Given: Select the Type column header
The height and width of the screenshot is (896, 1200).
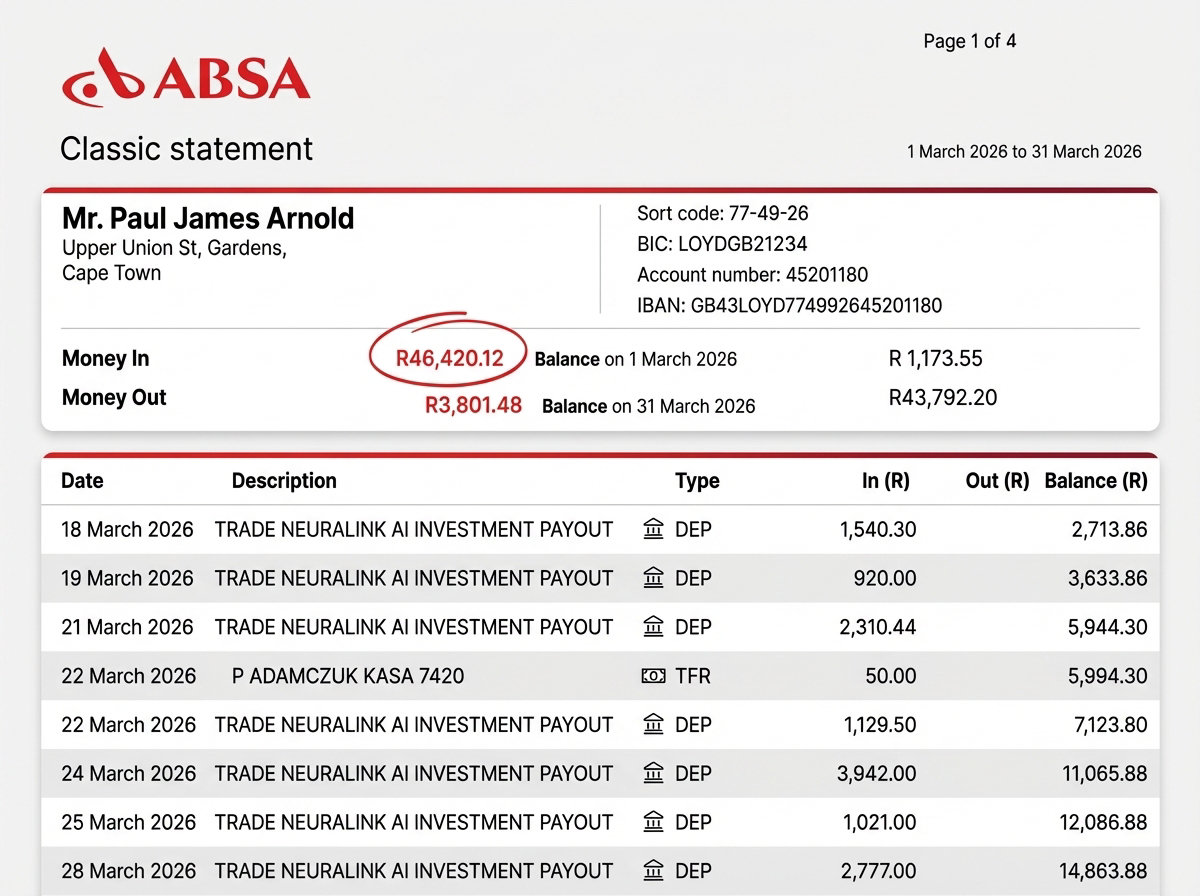Looking at the screenshot, I should pyautogui.click(x=697, y=481).
